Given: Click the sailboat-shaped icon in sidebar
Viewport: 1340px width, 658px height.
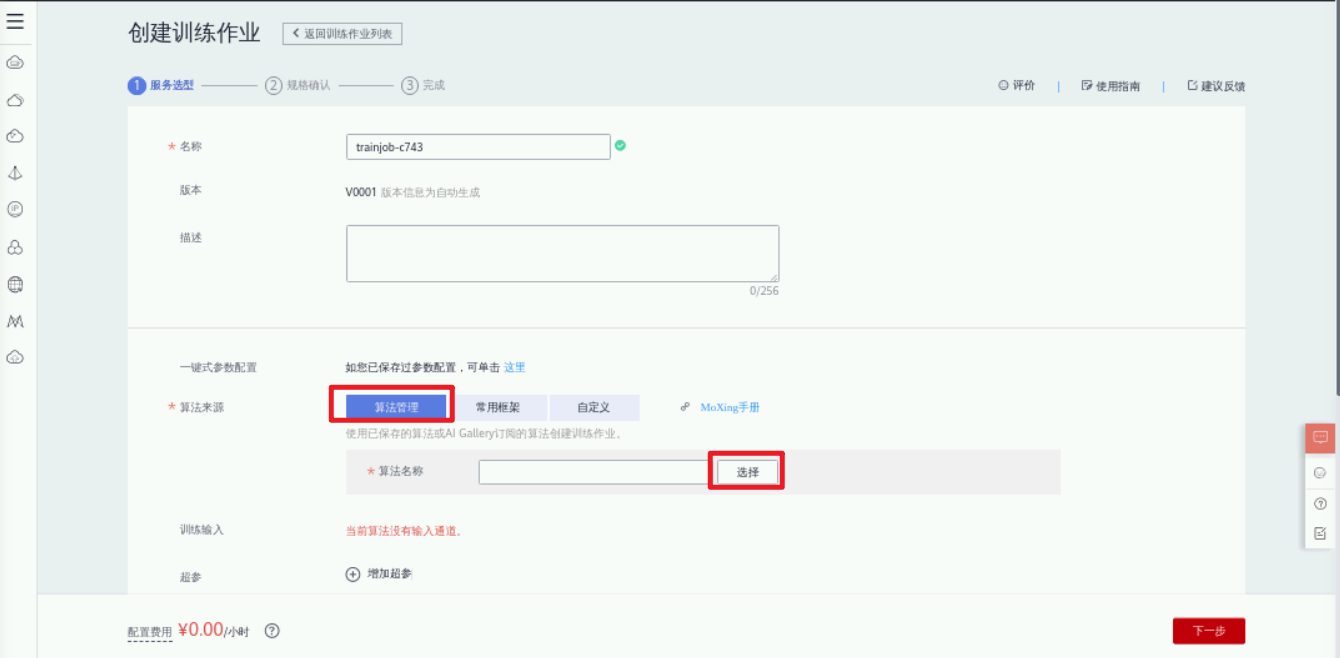Looking at the screenshot, I should (15, 173).
